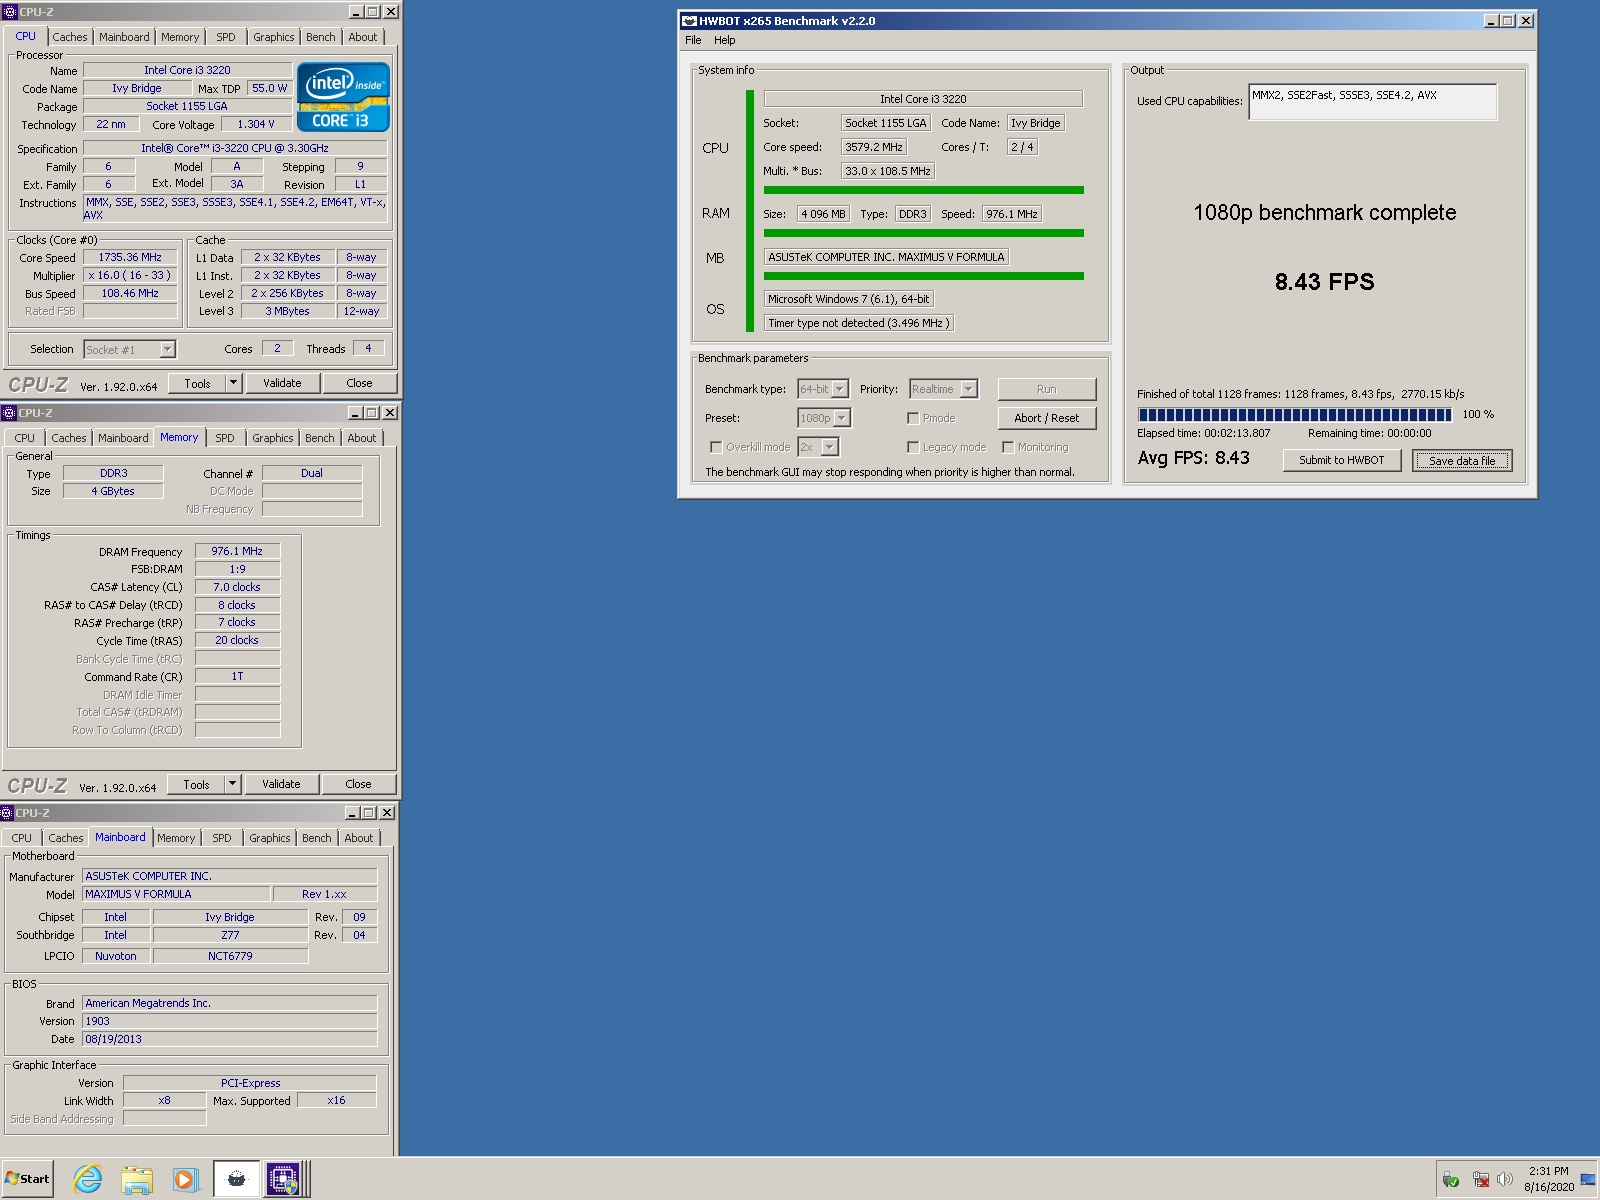Image resolution: width=1600 pixels, height=1200 pixels.
Task: Click the Memory CPU-Z window title icon
Action: pyautogui.click(x=9, y=413)
